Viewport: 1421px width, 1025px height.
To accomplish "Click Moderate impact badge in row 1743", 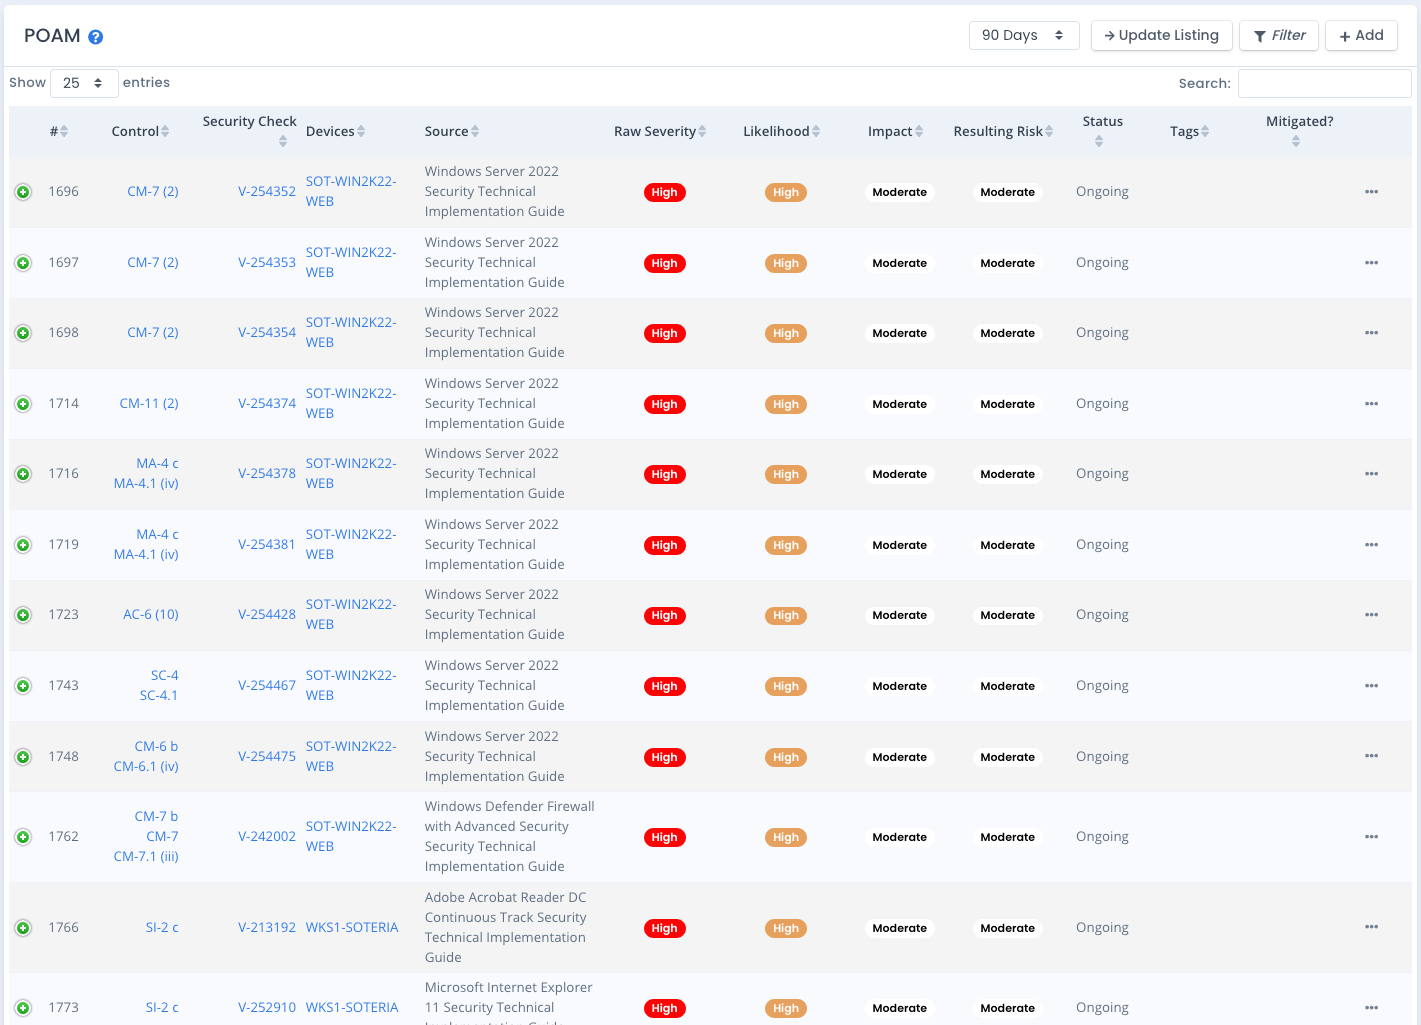I will [x=900, y=687].
